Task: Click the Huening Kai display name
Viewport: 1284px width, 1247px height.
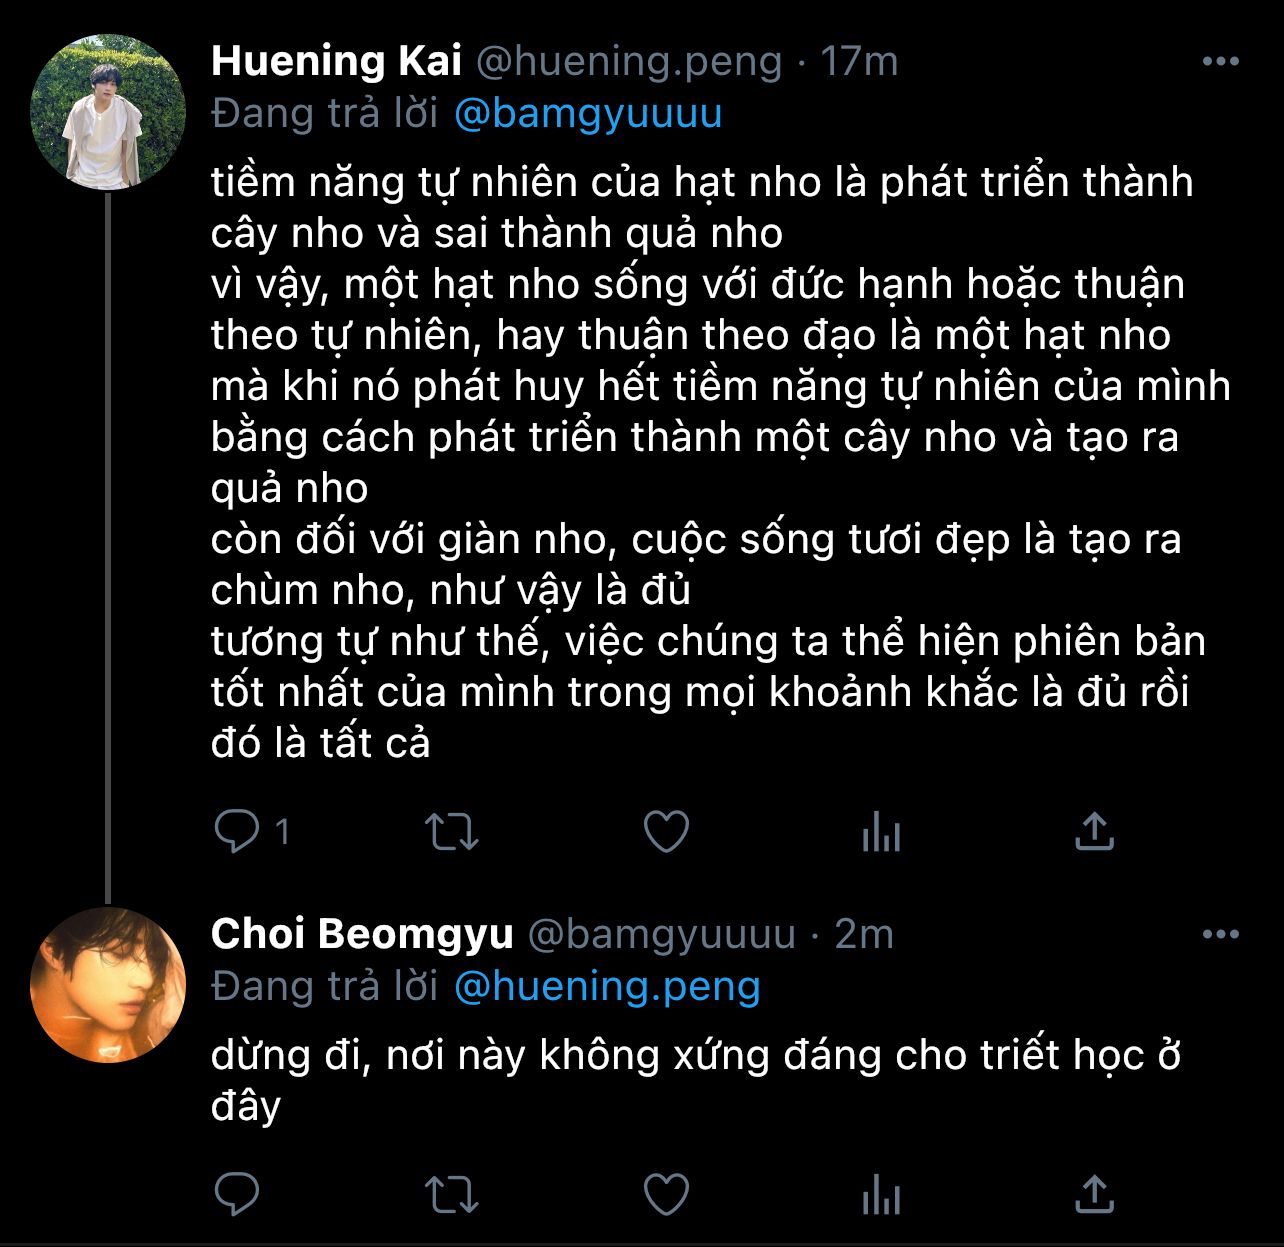Action: pos(336,62)
